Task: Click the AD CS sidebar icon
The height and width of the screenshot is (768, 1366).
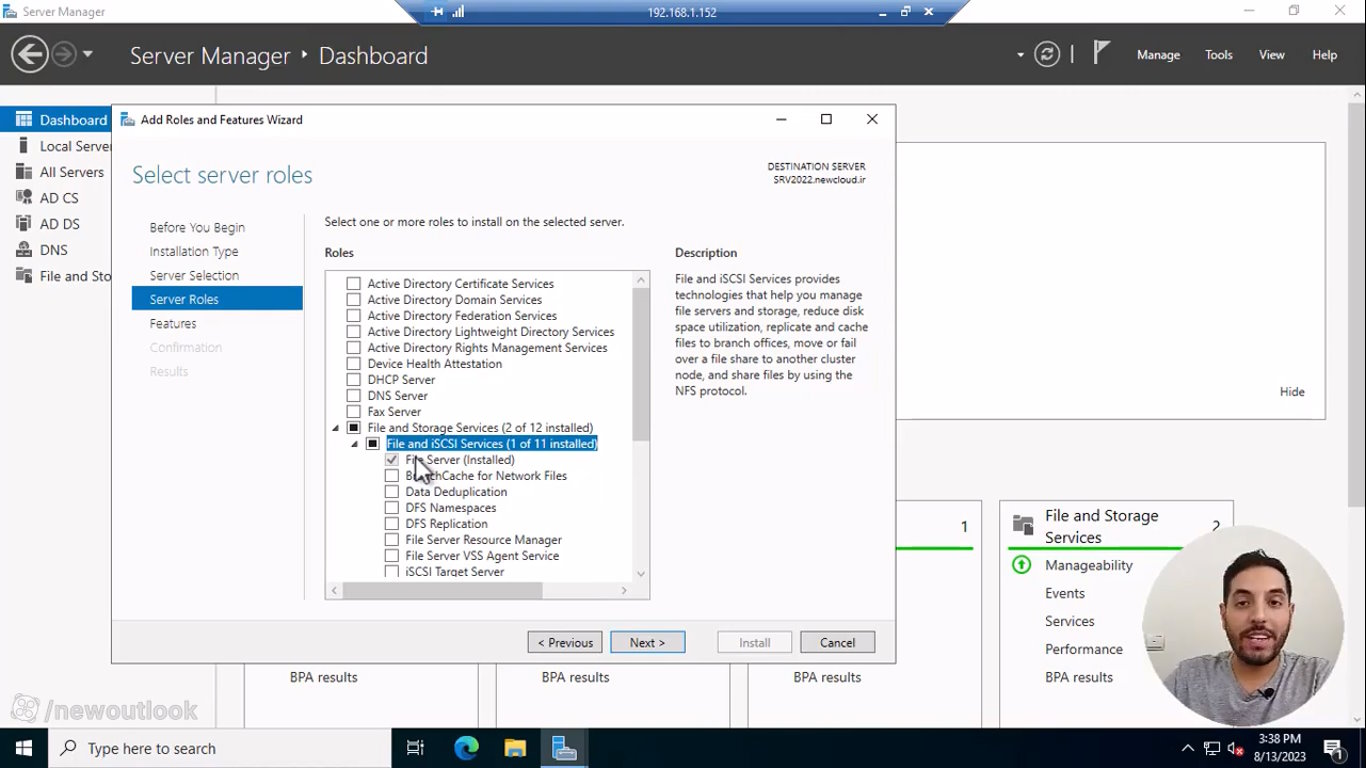Action: (23, 198)
